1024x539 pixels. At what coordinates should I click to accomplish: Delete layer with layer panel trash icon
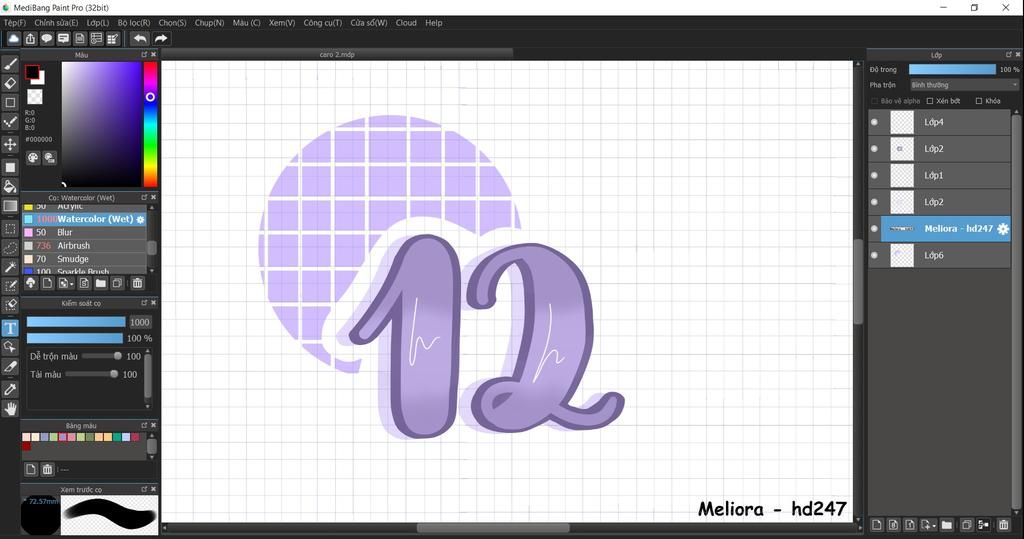(x=1004, y=525)
